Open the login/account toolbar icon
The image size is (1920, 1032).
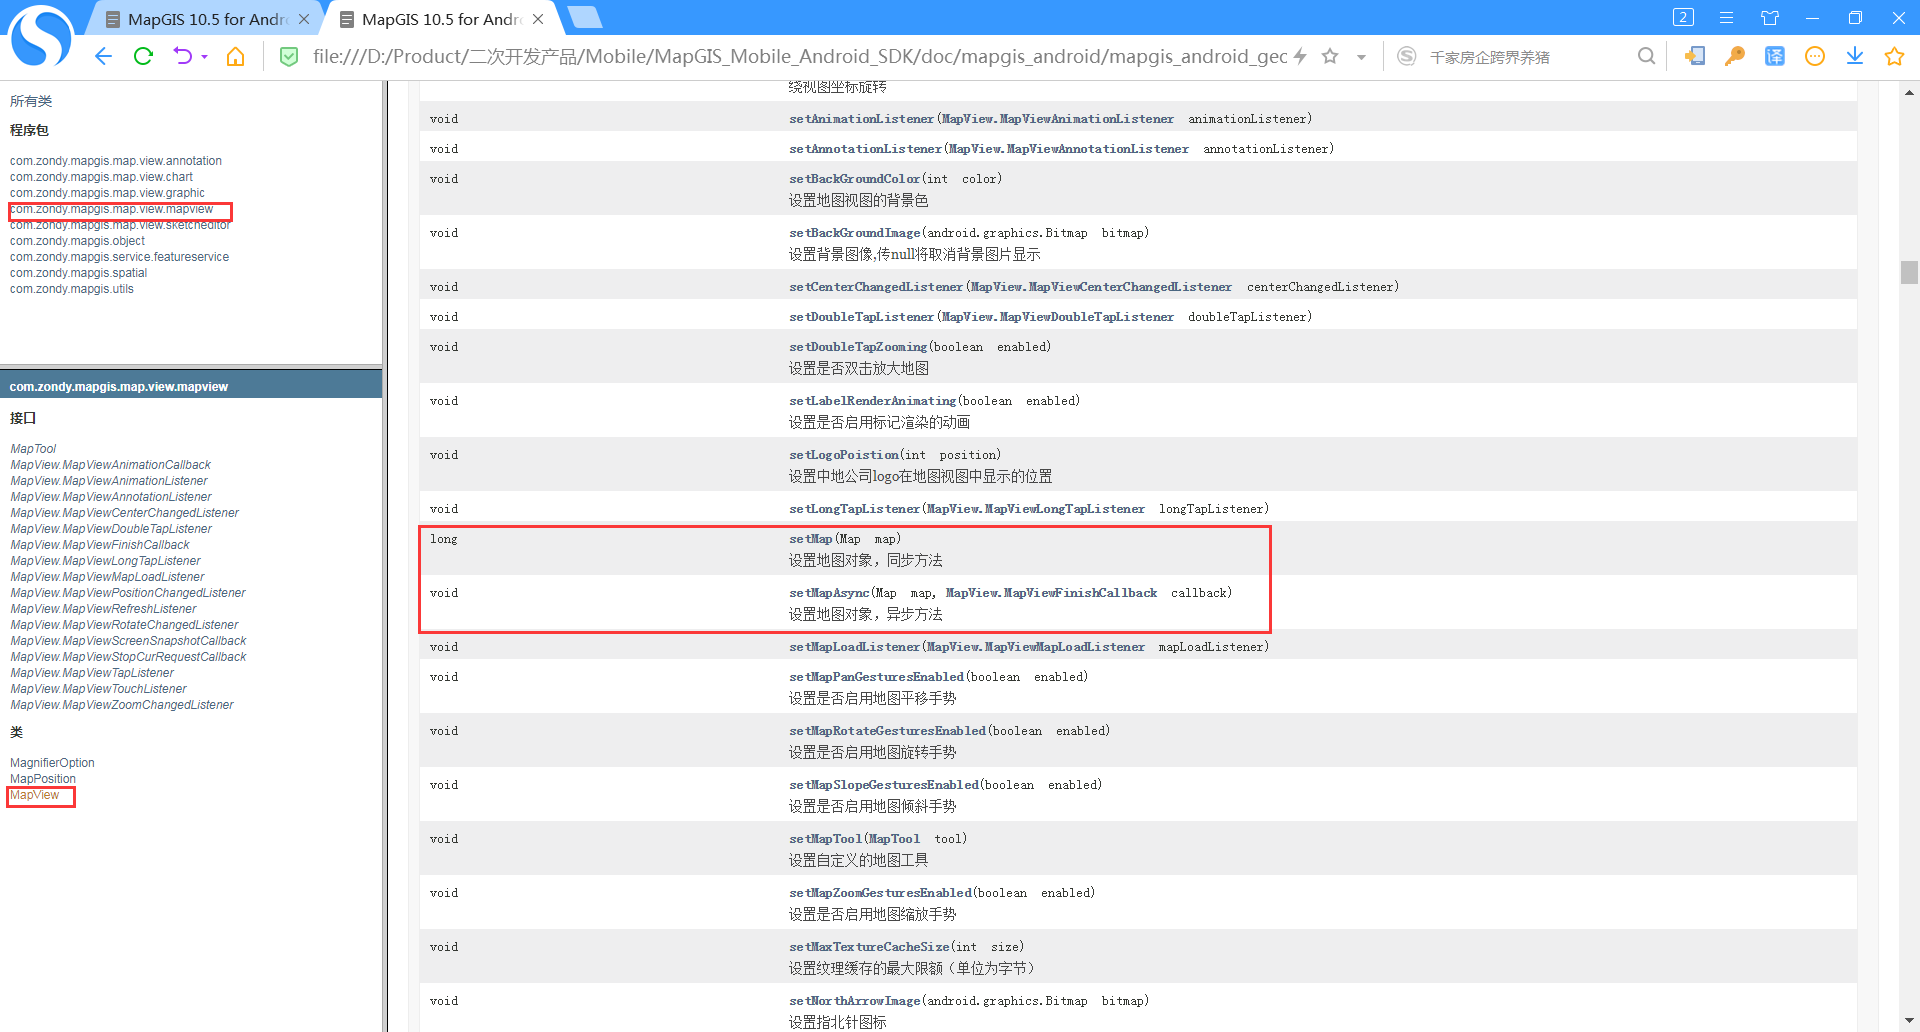tap(1695, 57)
